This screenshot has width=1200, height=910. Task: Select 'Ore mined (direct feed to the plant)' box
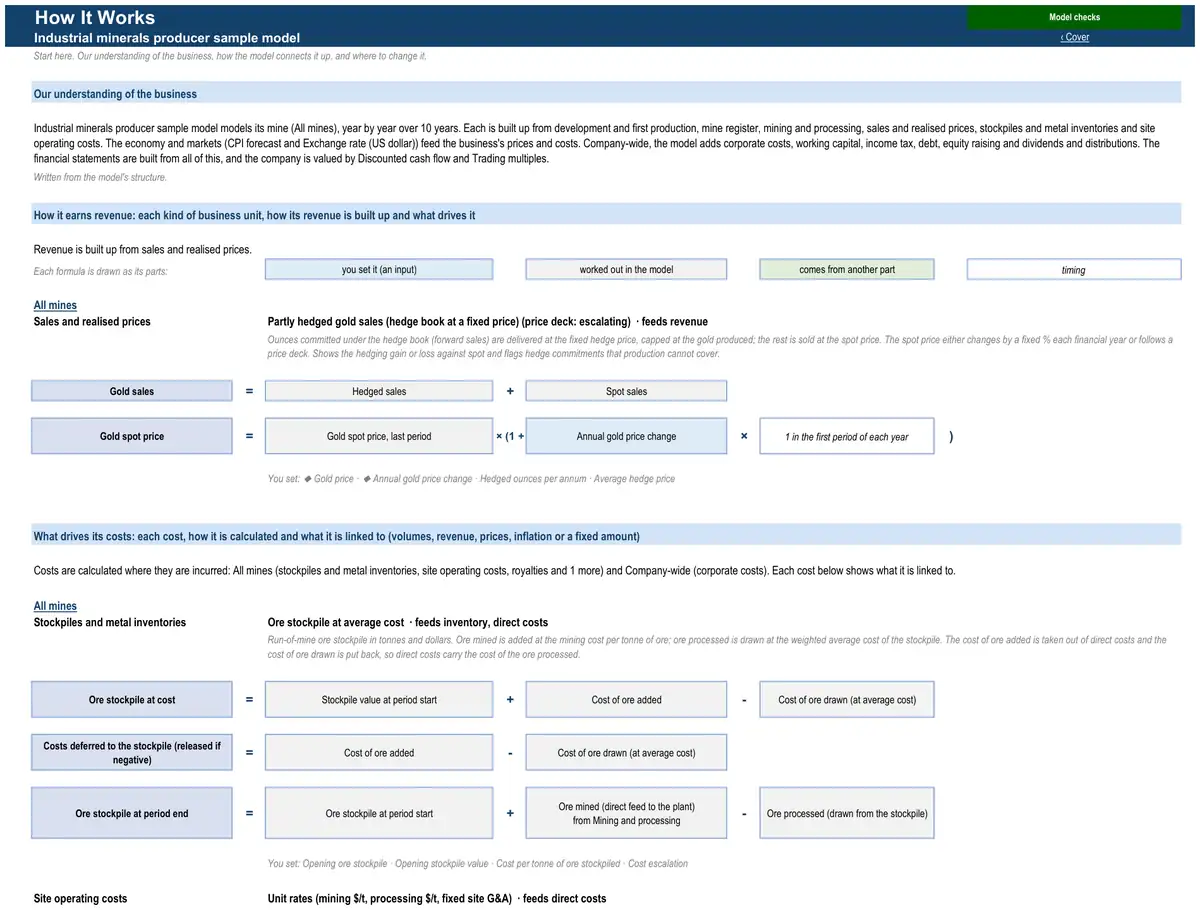point(626,813)
